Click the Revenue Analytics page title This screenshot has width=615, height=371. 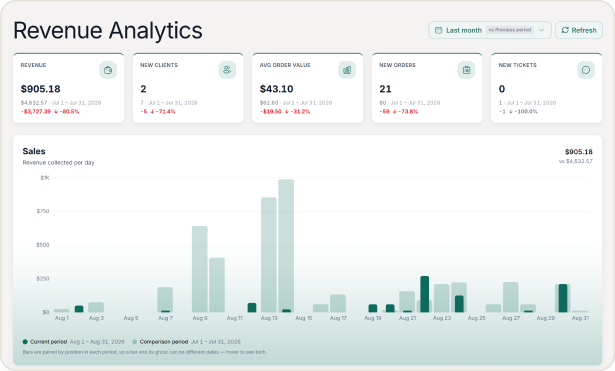tap(108, 31)
